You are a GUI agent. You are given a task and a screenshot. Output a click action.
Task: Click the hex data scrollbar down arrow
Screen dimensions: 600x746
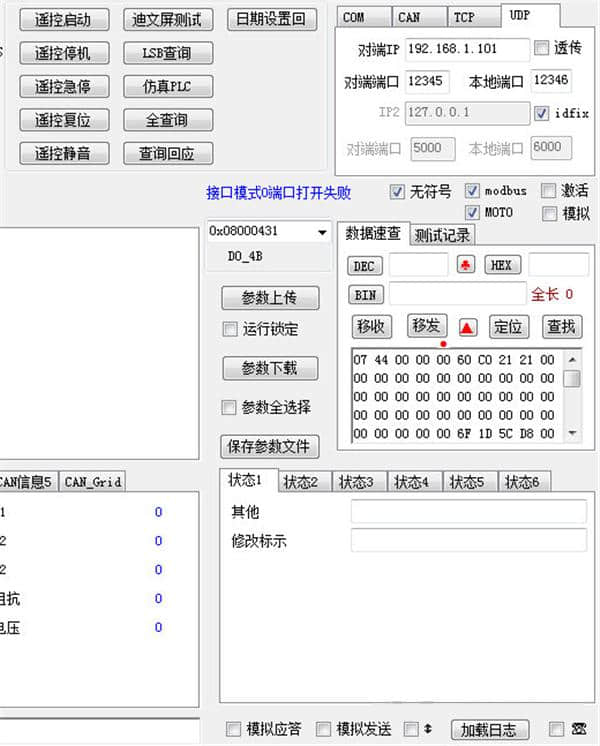572,433
